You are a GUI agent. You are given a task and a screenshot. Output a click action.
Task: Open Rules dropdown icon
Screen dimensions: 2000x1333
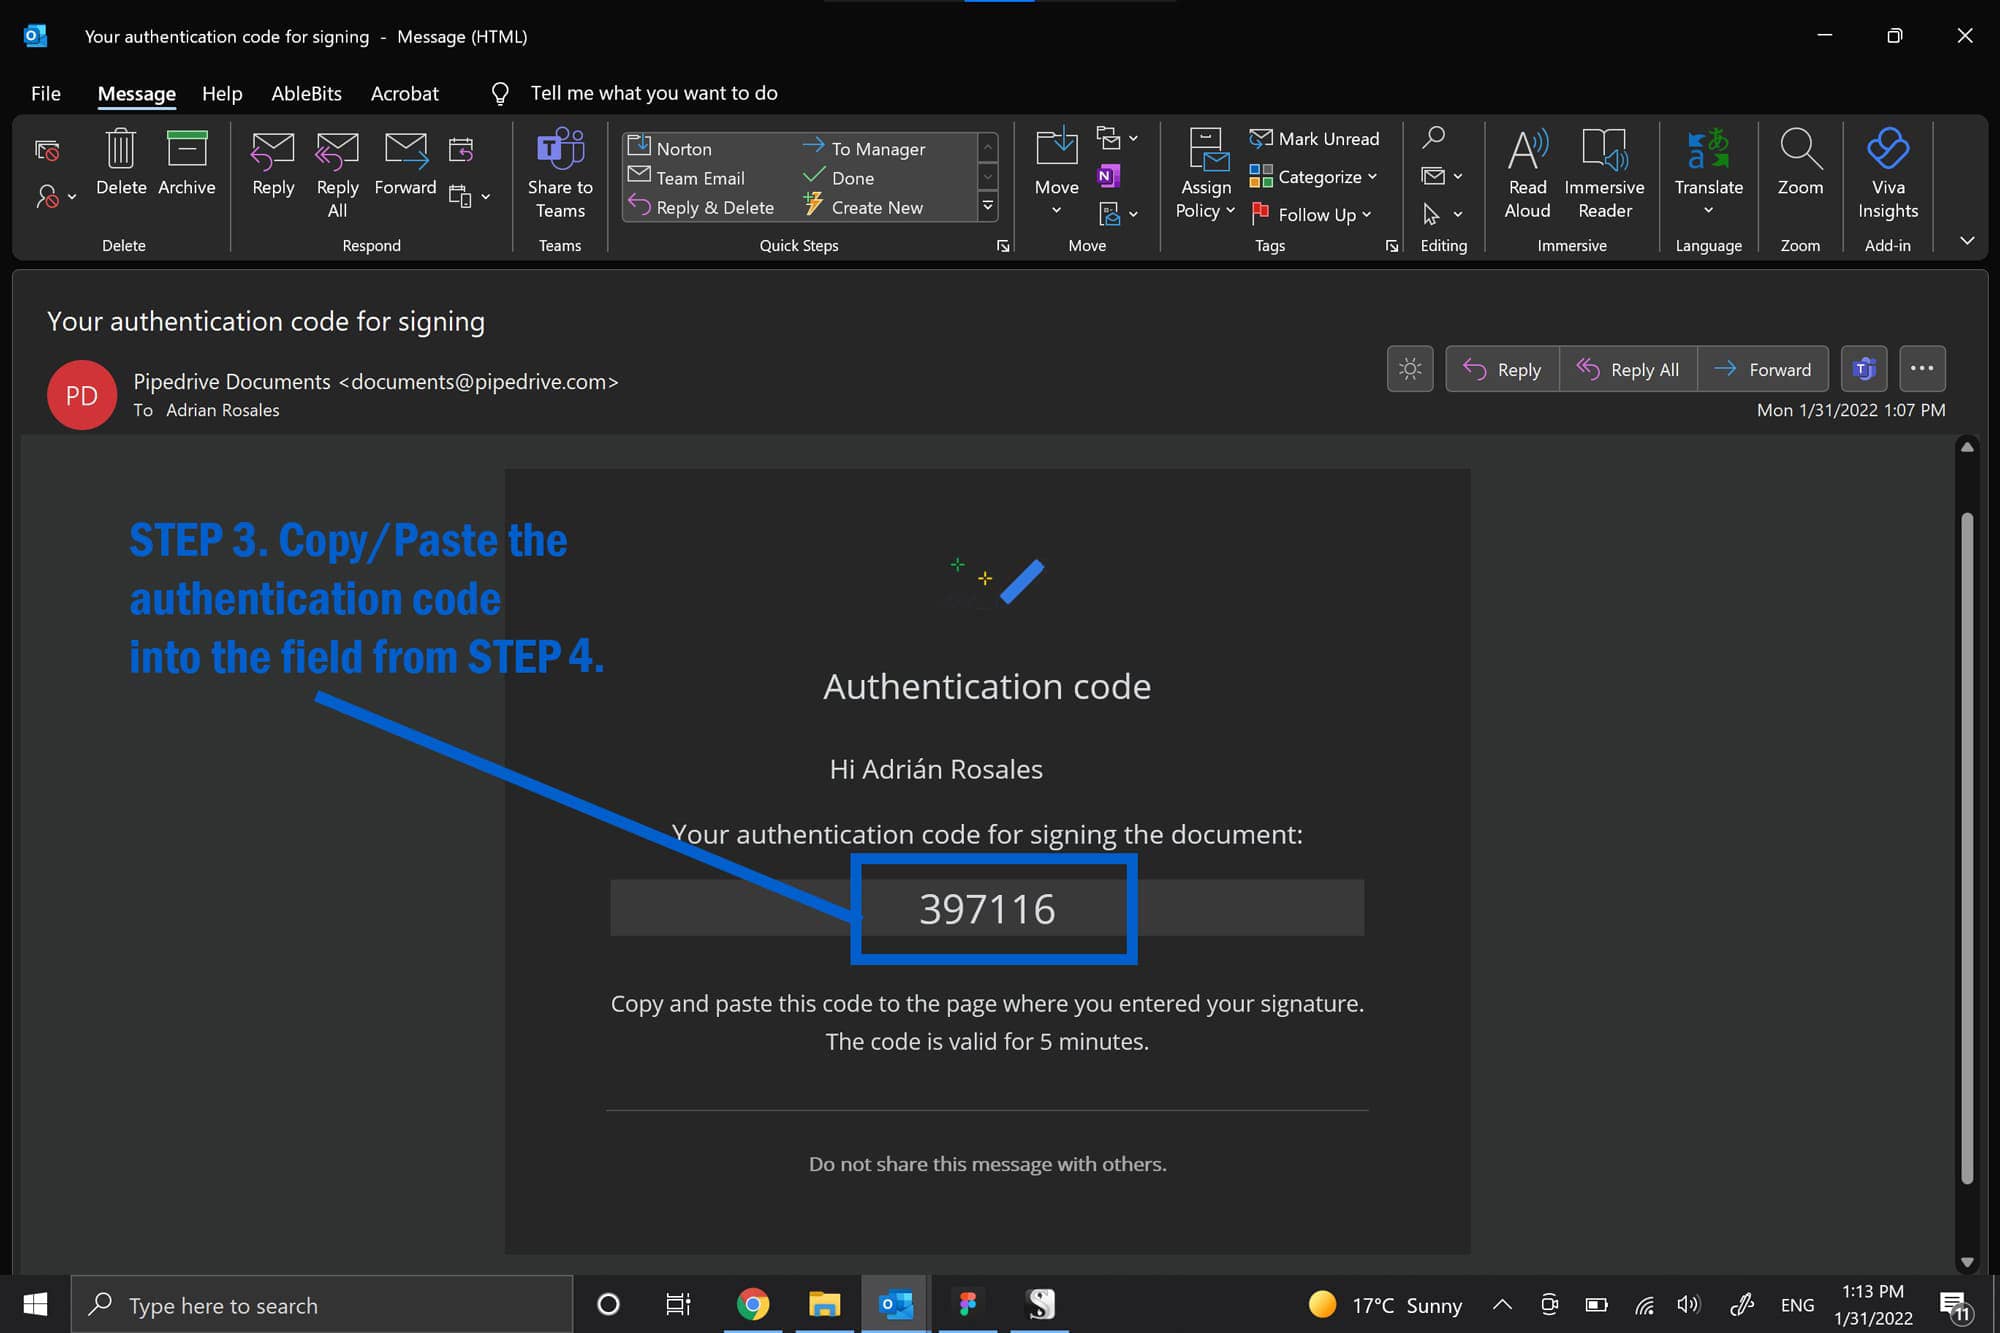pyautogui.click(x=1117, y=138)
